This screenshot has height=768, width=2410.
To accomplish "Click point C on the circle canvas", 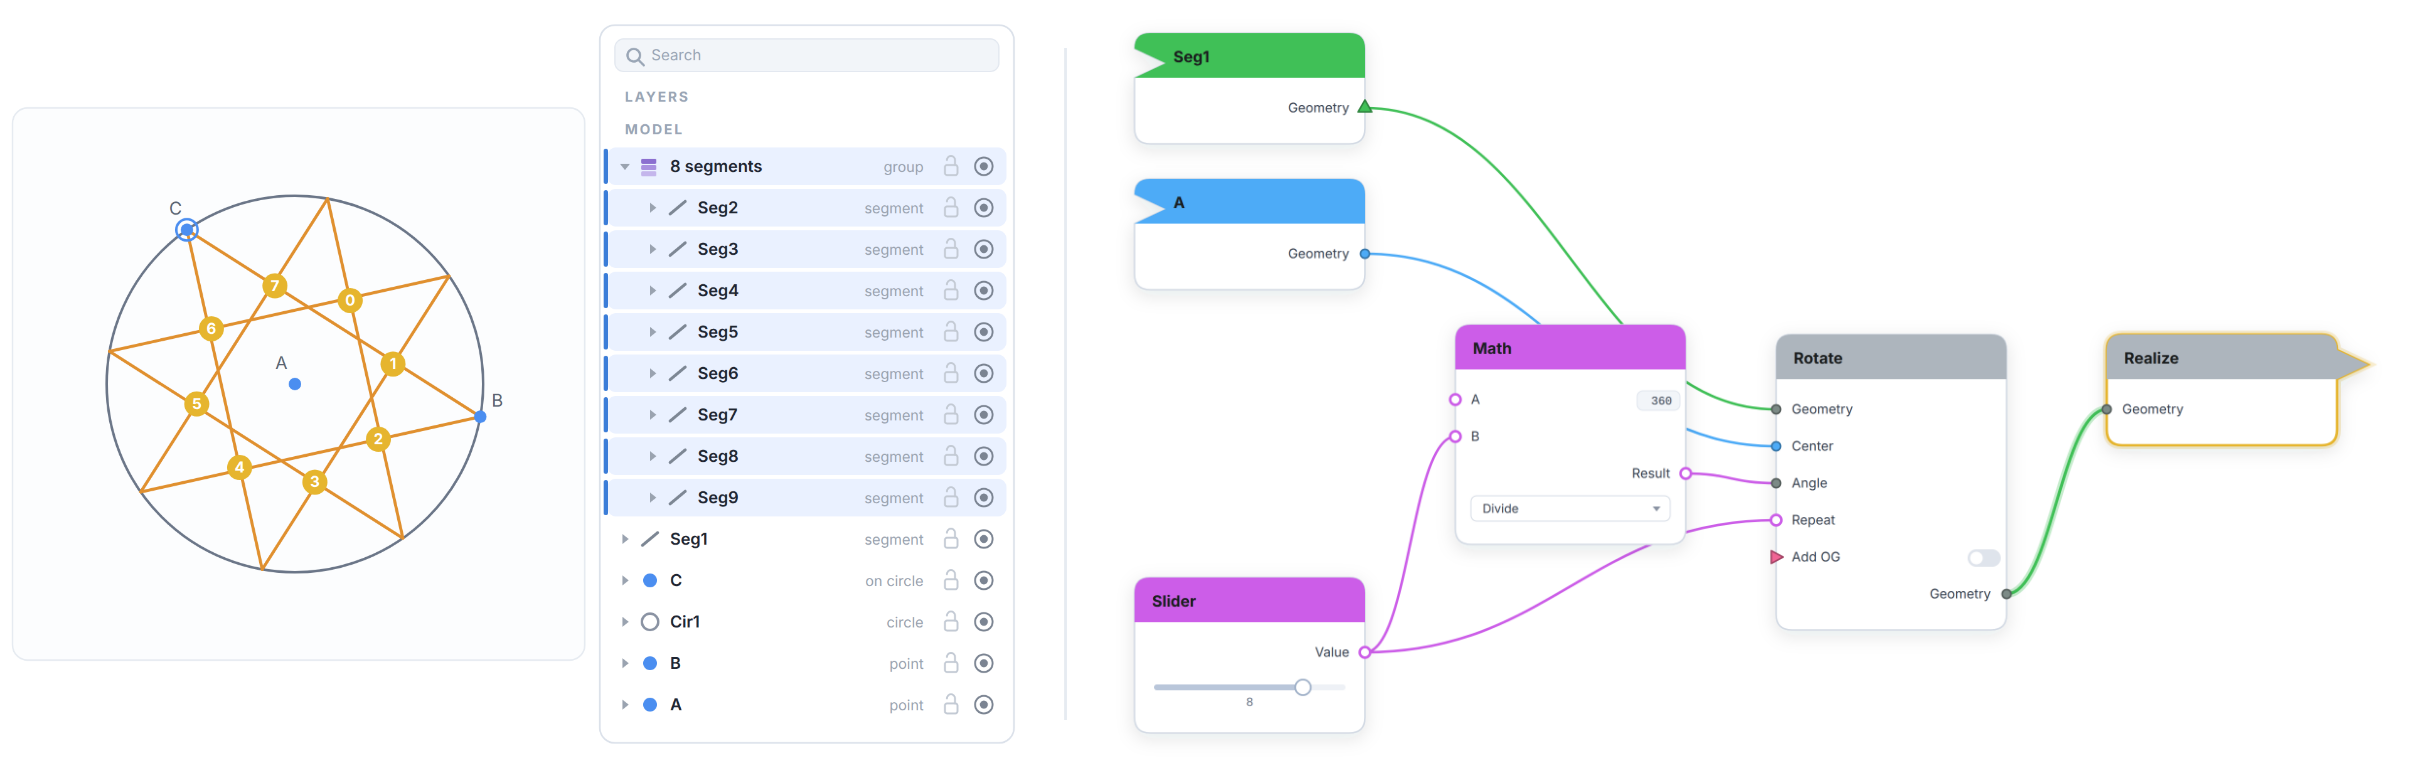I will tap(187, 230).
